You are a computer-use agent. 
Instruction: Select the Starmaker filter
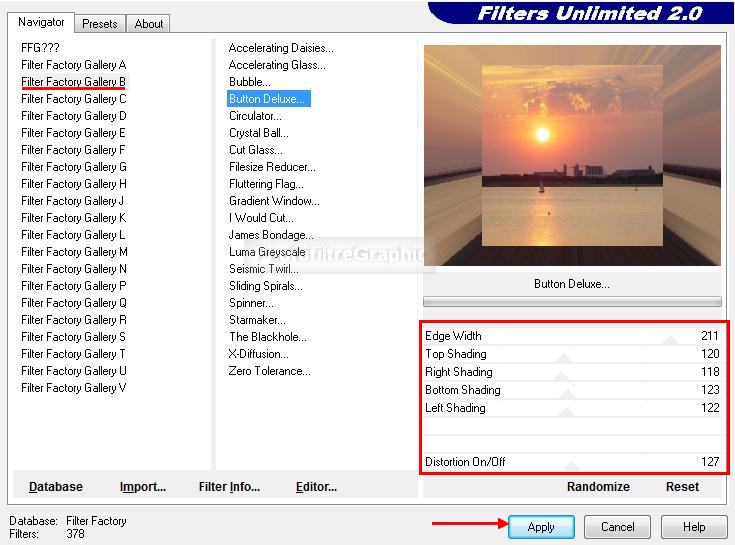tap(258, 320)
